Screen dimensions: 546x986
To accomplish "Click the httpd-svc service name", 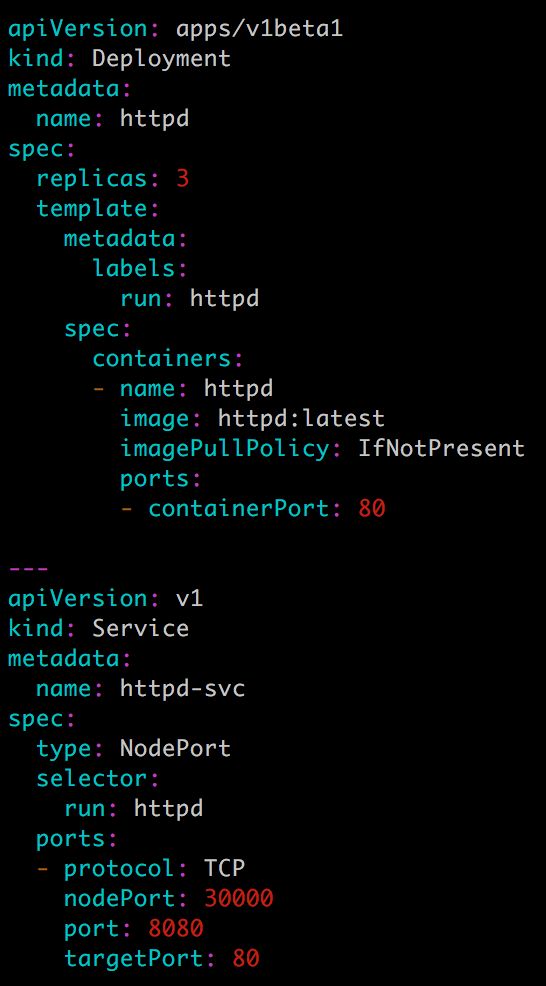I will (x=182, y=689).
